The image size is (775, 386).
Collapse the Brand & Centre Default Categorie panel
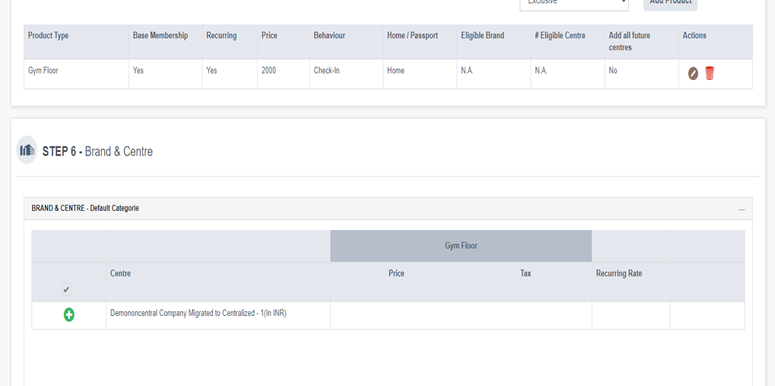pos(741,210)
